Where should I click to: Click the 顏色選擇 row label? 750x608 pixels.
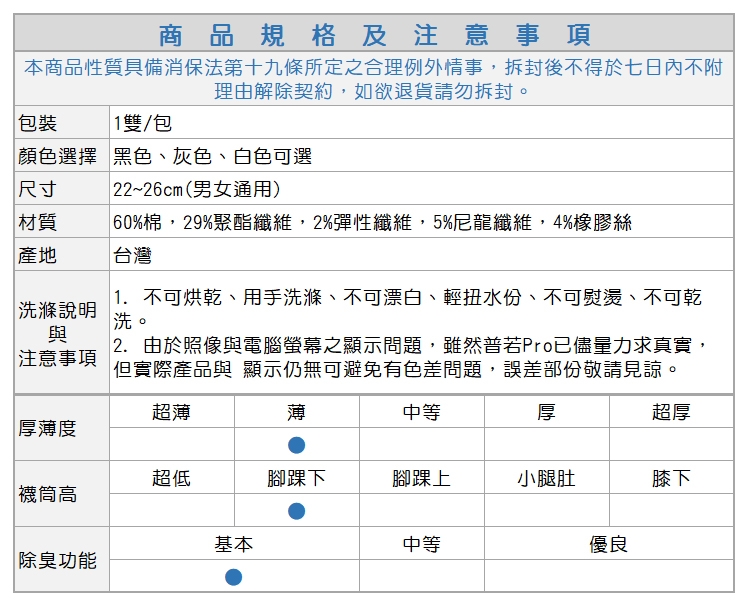pos(58,157)
